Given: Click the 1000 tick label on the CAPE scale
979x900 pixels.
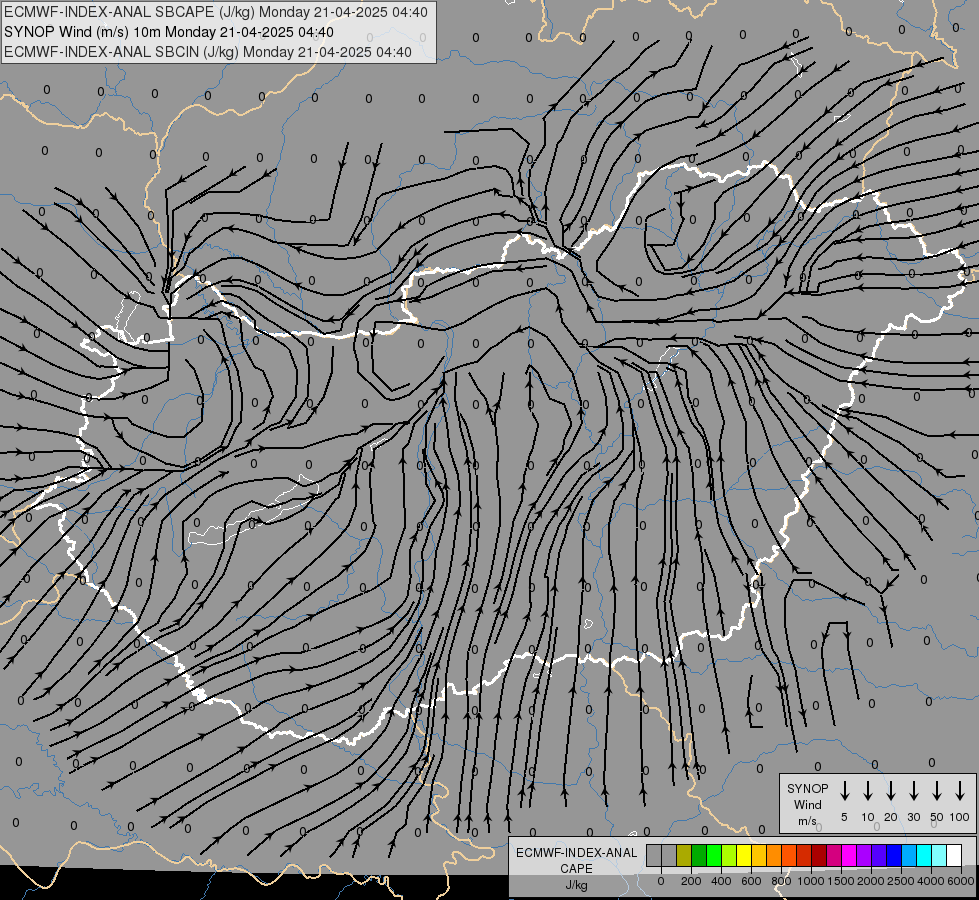Looking at the screenshot, I should pos(811,881).
